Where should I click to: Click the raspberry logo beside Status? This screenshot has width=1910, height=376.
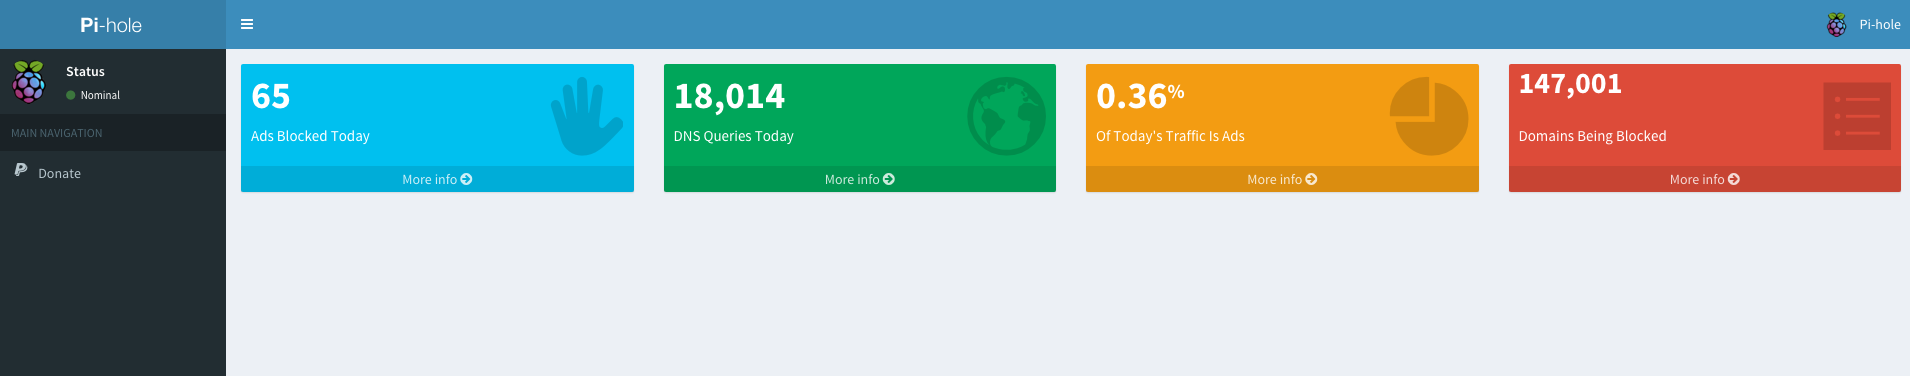pyautogui.click(x=29, y=81)
